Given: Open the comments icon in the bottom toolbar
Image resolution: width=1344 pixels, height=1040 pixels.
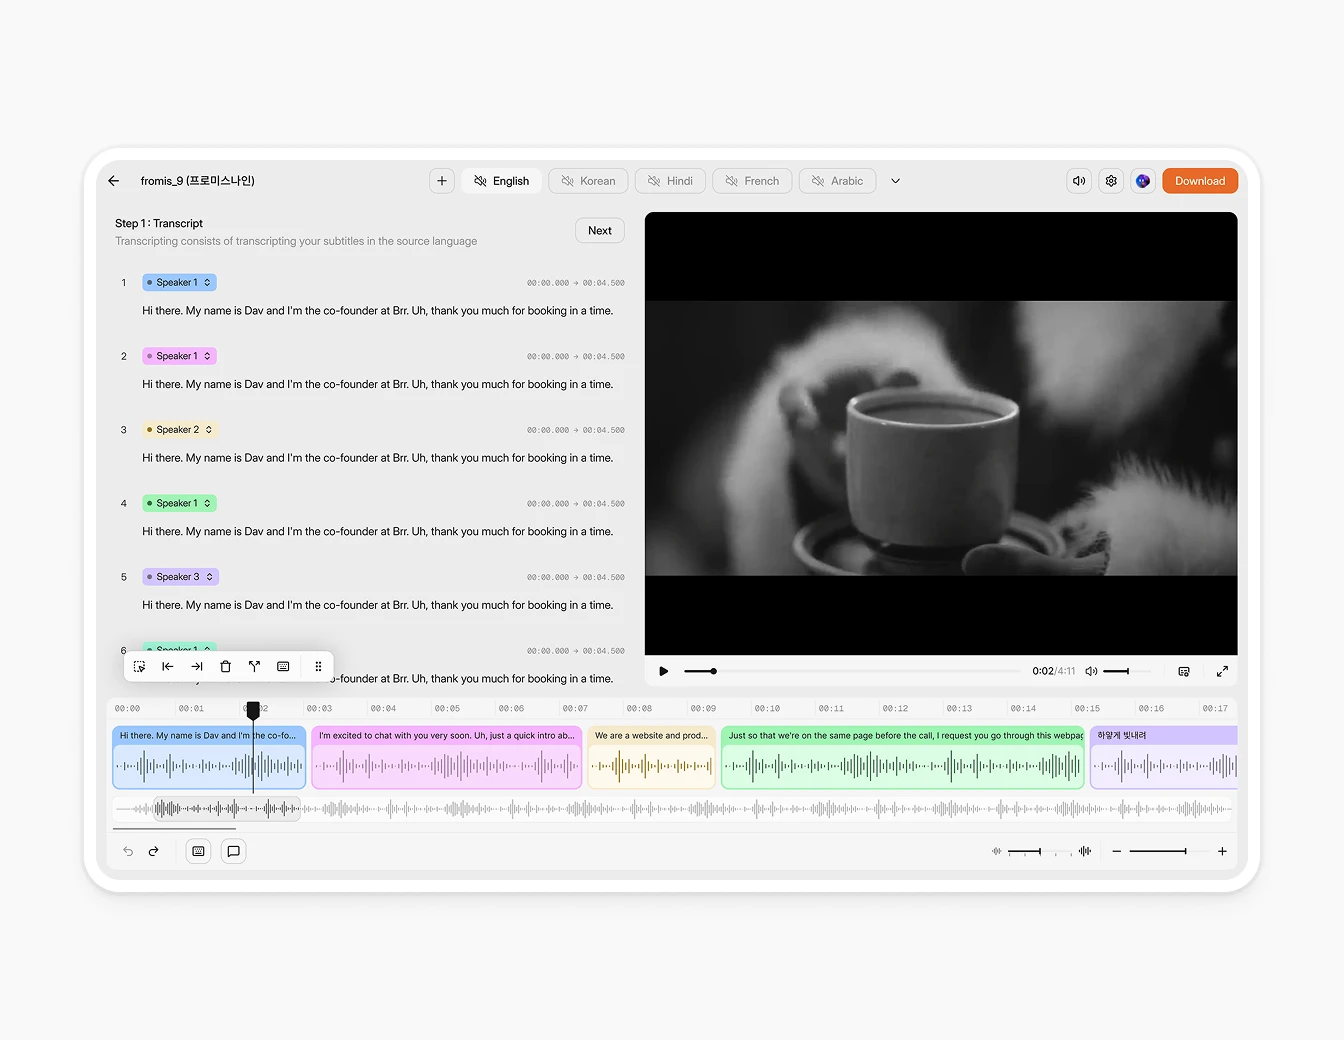Looking at the screenshot, I should pyautogui.click(x=233, y=851).
